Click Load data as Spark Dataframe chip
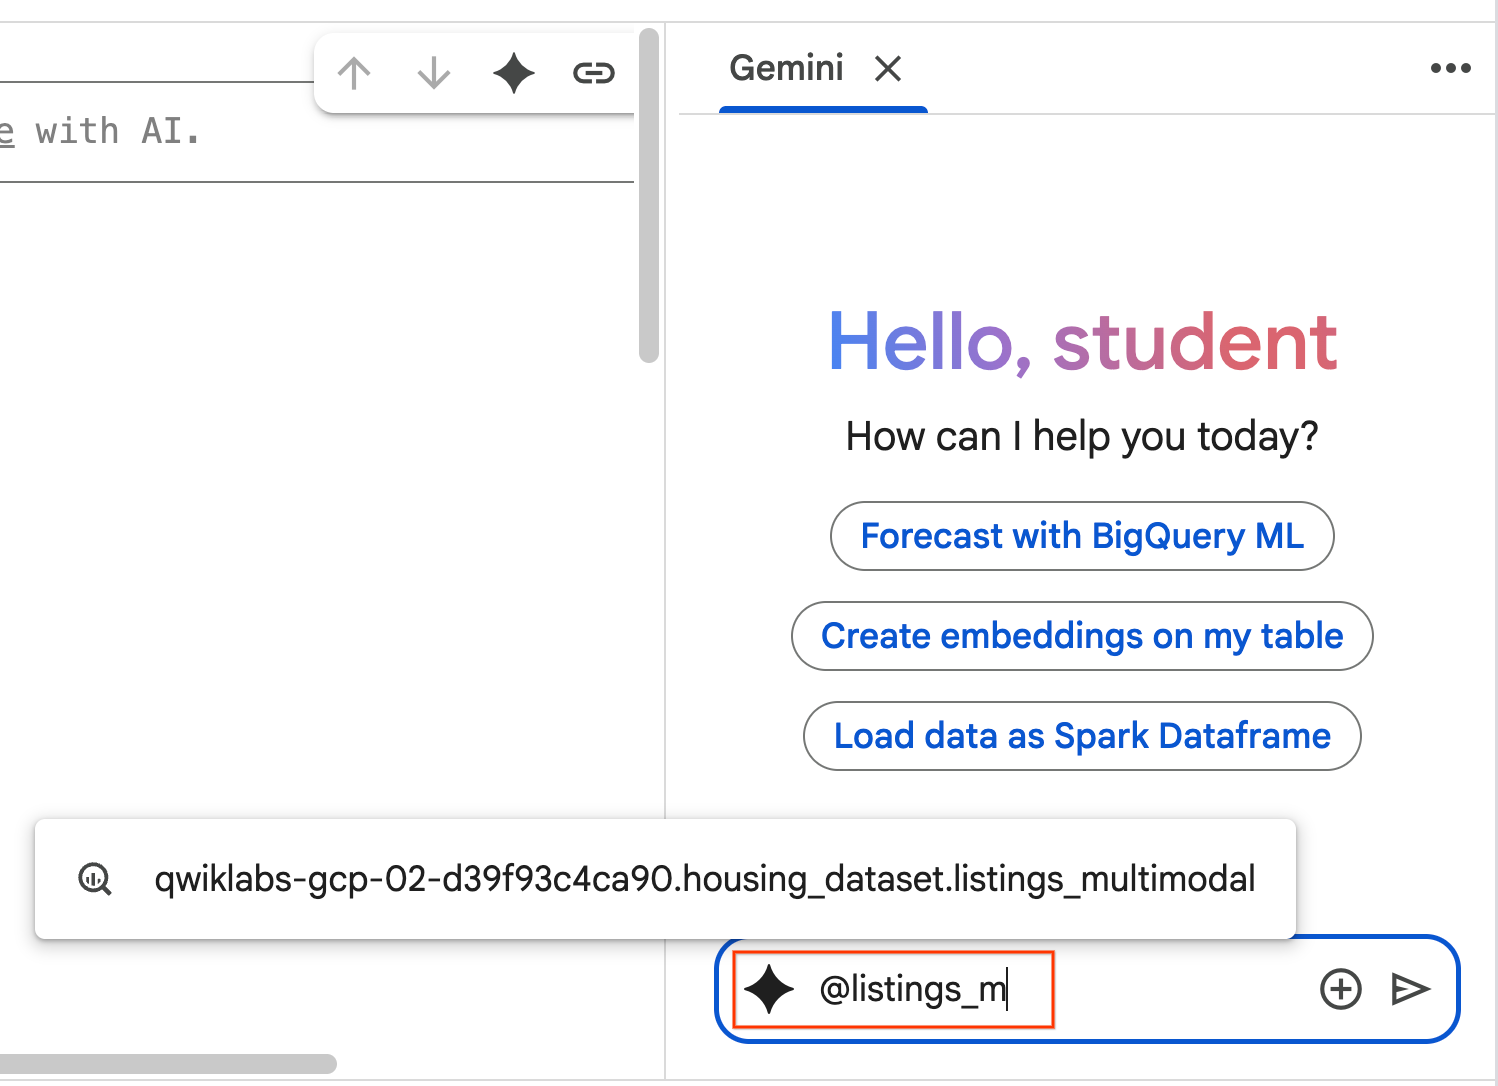Image resolution: width=1498 pixels, height=1086 pixels. point(1082,736)
